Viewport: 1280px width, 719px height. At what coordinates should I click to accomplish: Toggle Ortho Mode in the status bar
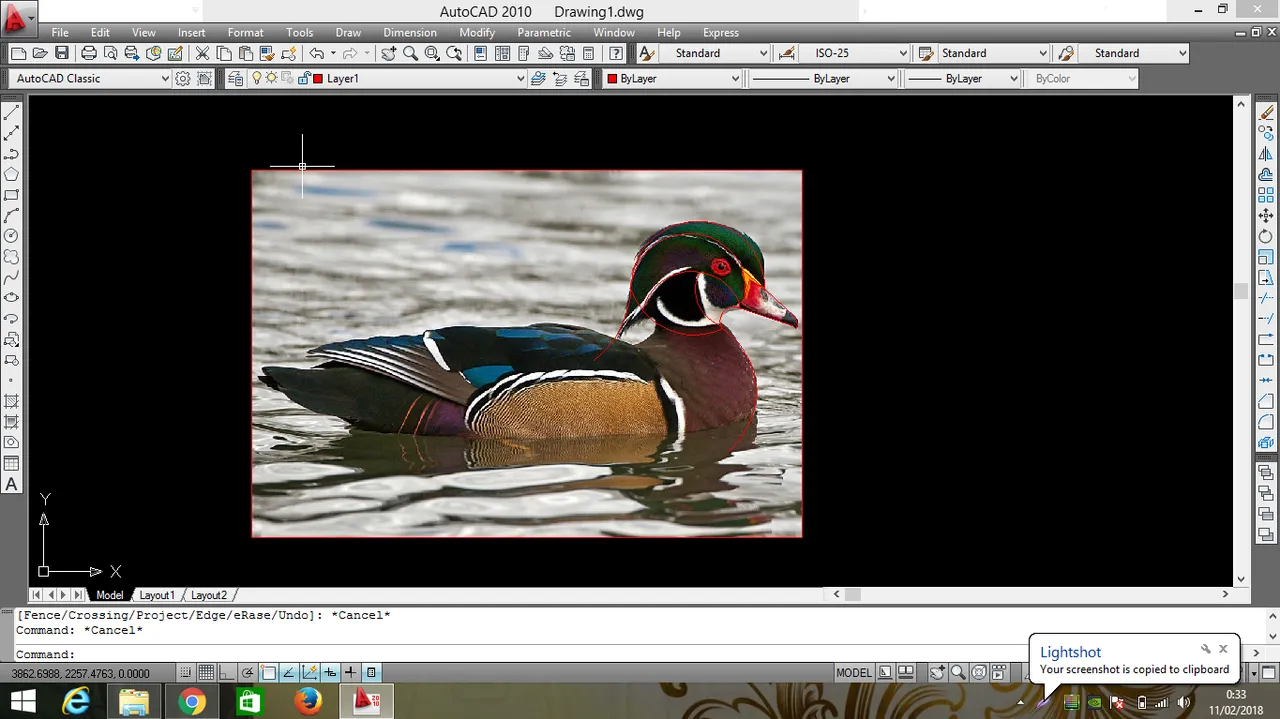[227, 673]
